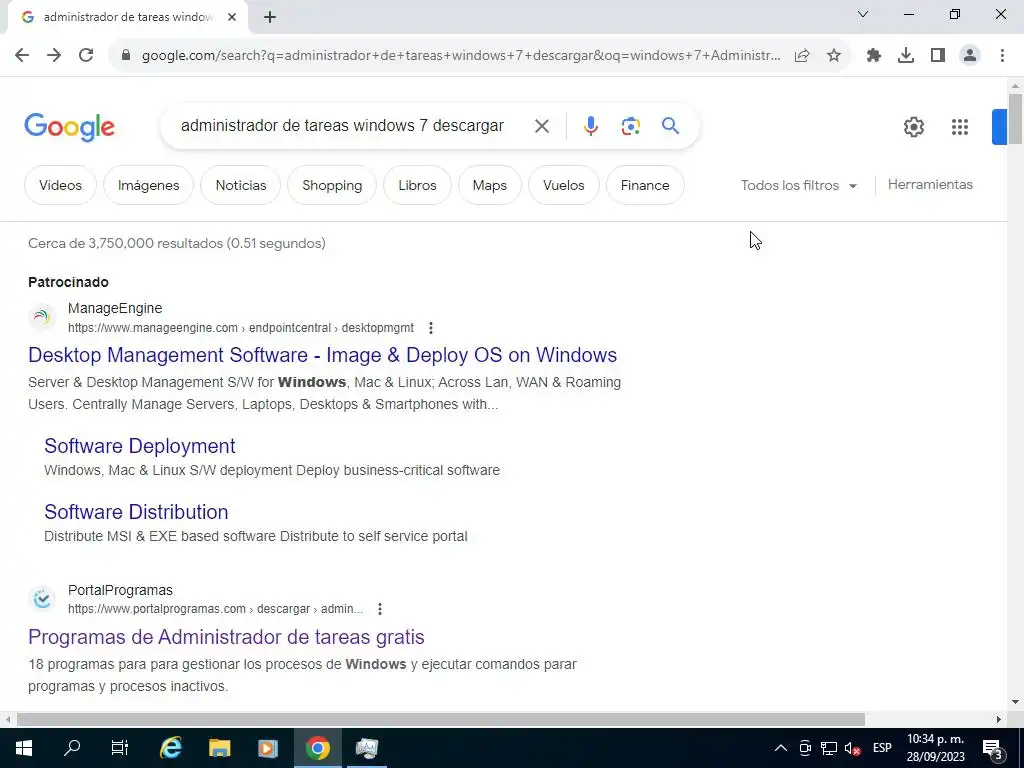Open Windows taskbar search

coord(72,748)
